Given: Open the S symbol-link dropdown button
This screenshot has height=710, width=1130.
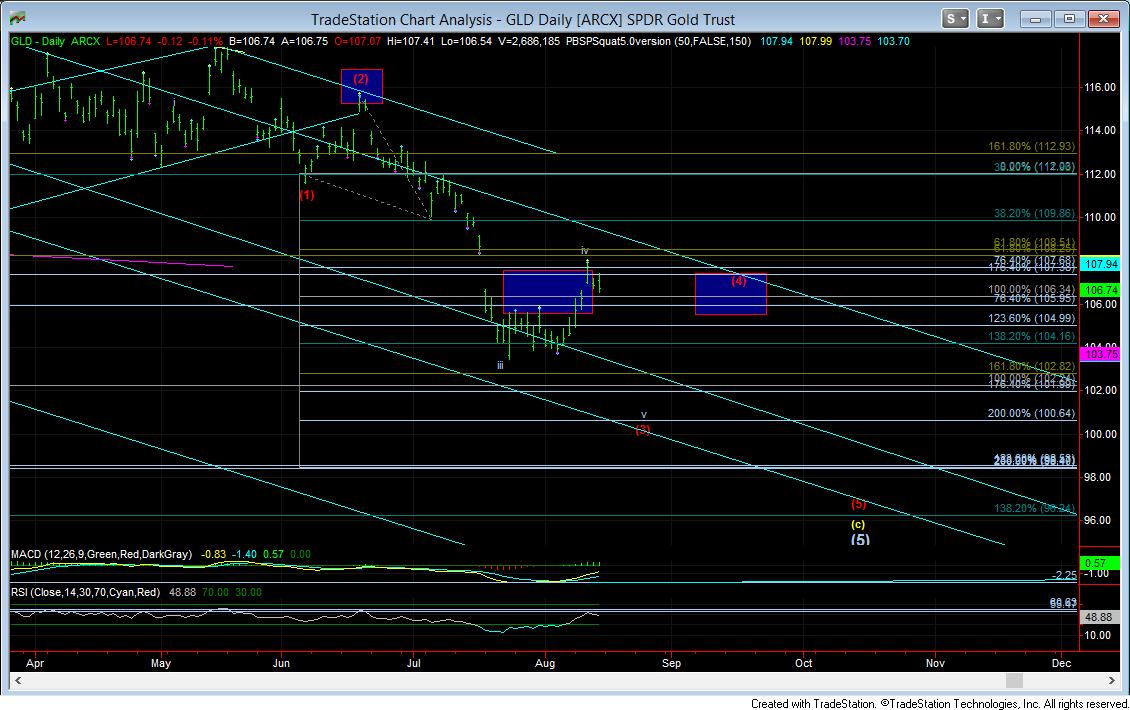Looking at the screenshot, I should (x=955, y=19).
